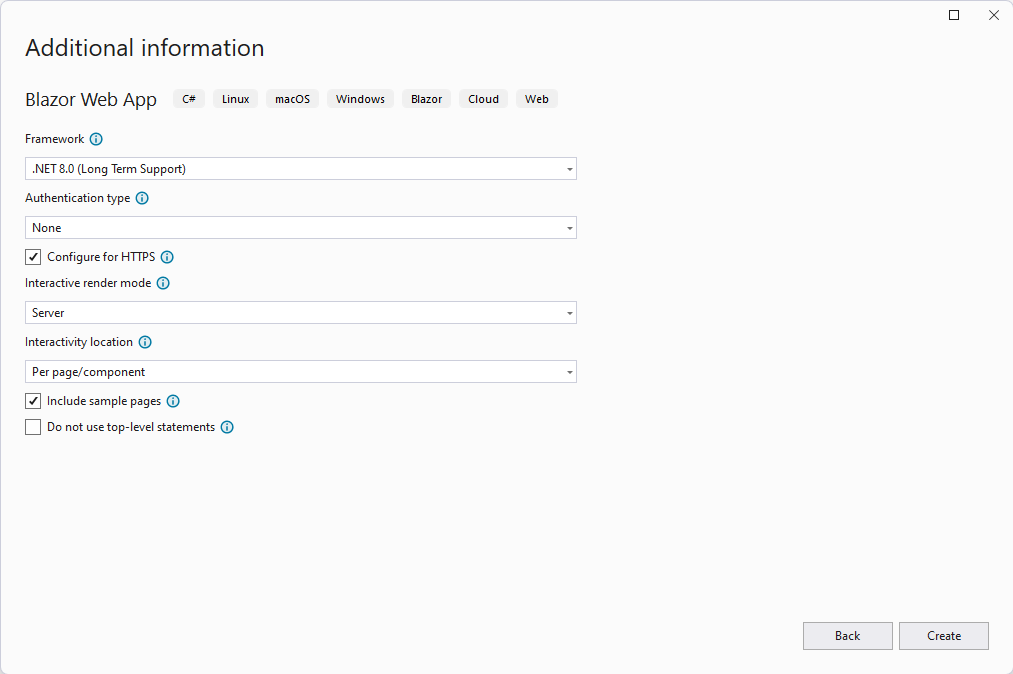Click the Interactive render mode info icon
Viewport: 1013px width, 674px height.
pyautogui.click(x=163, y=283)
